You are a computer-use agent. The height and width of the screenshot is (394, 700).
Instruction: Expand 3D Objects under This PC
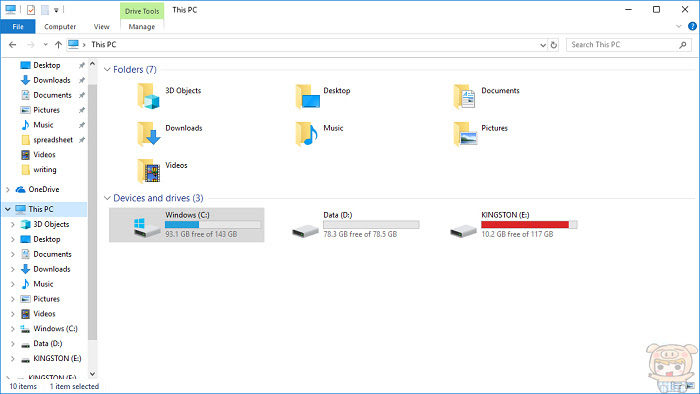click(x=12, y=224)
